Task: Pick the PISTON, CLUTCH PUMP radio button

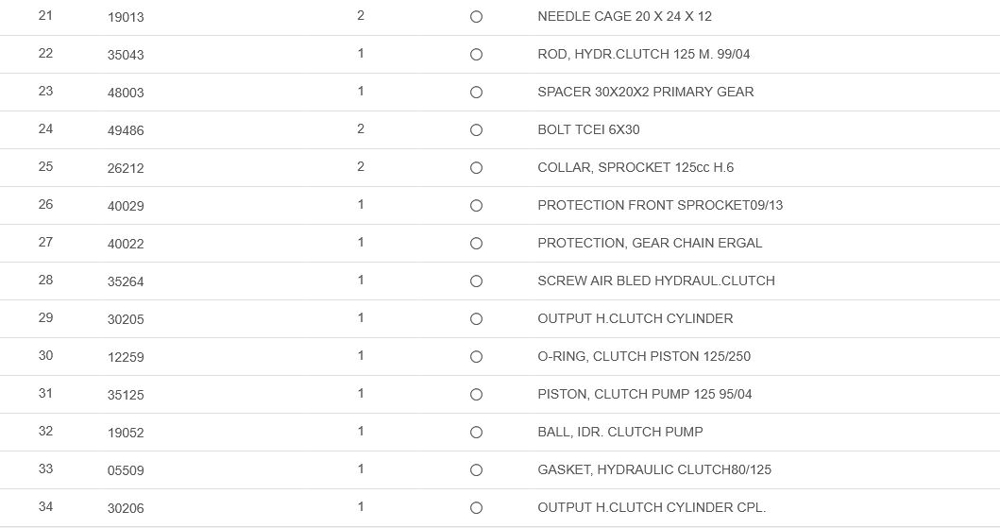Action: click(x=476, y=395)
